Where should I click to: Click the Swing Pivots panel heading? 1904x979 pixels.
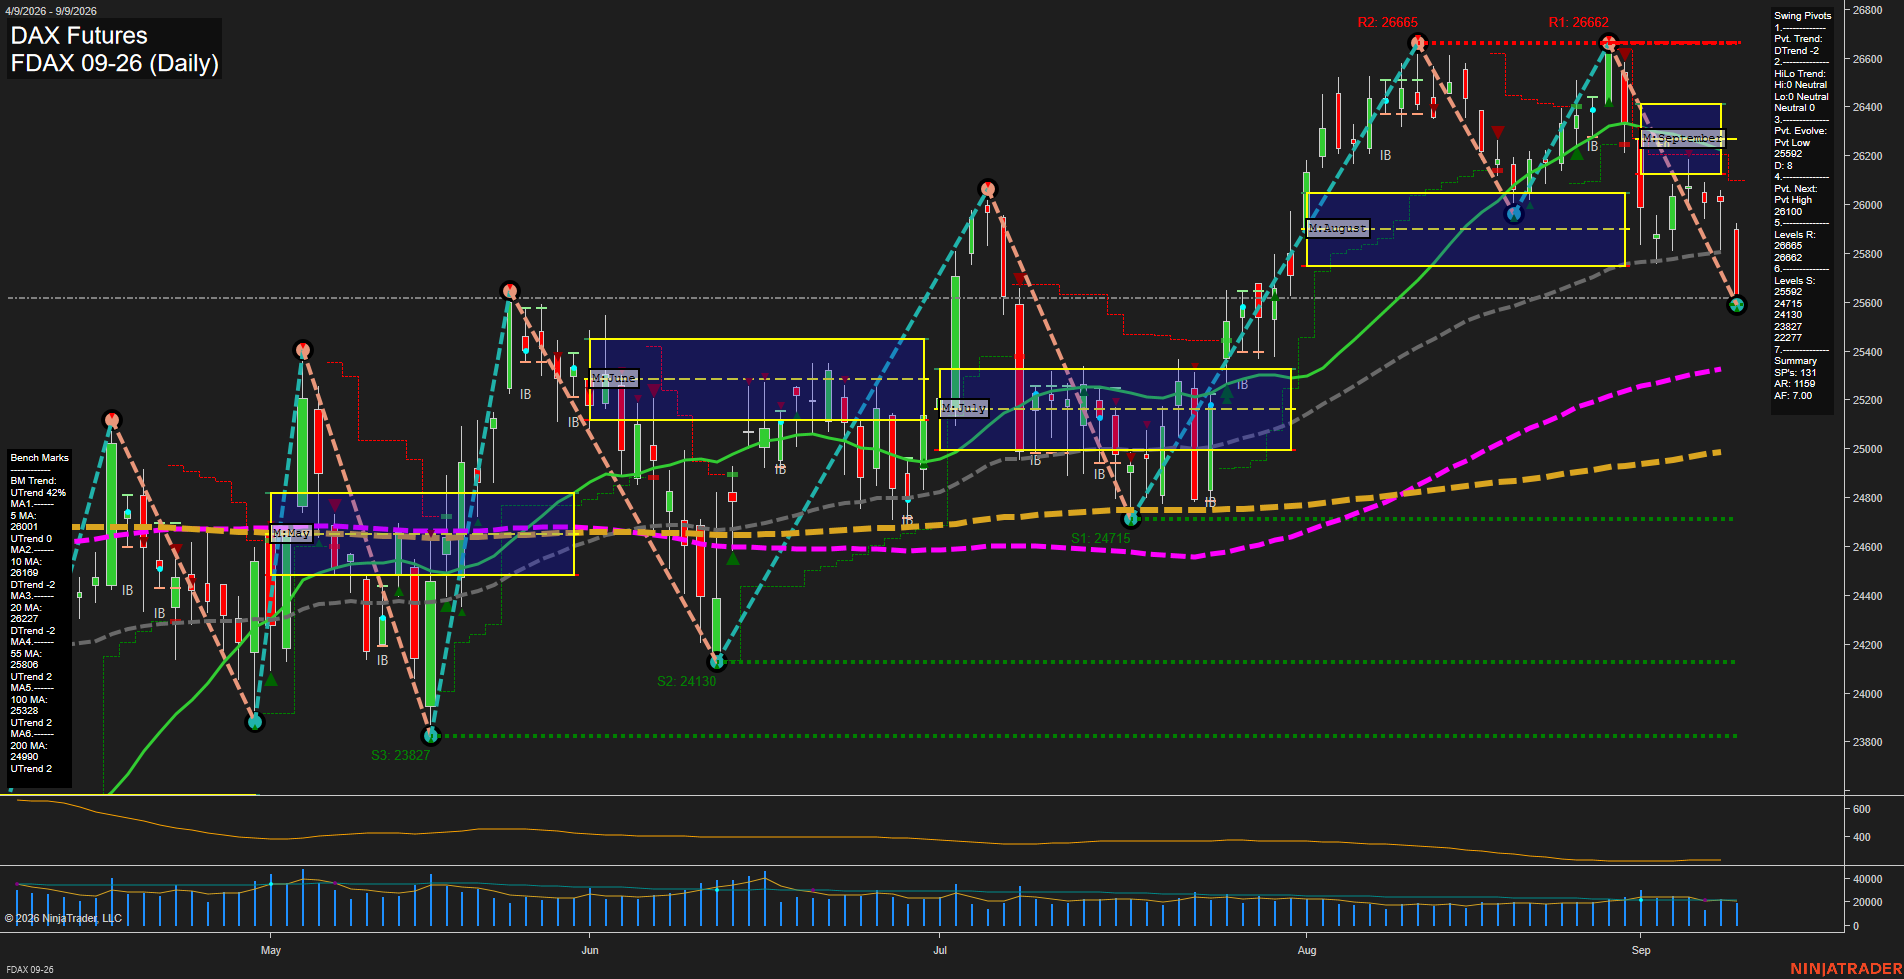click(1802, 16)
